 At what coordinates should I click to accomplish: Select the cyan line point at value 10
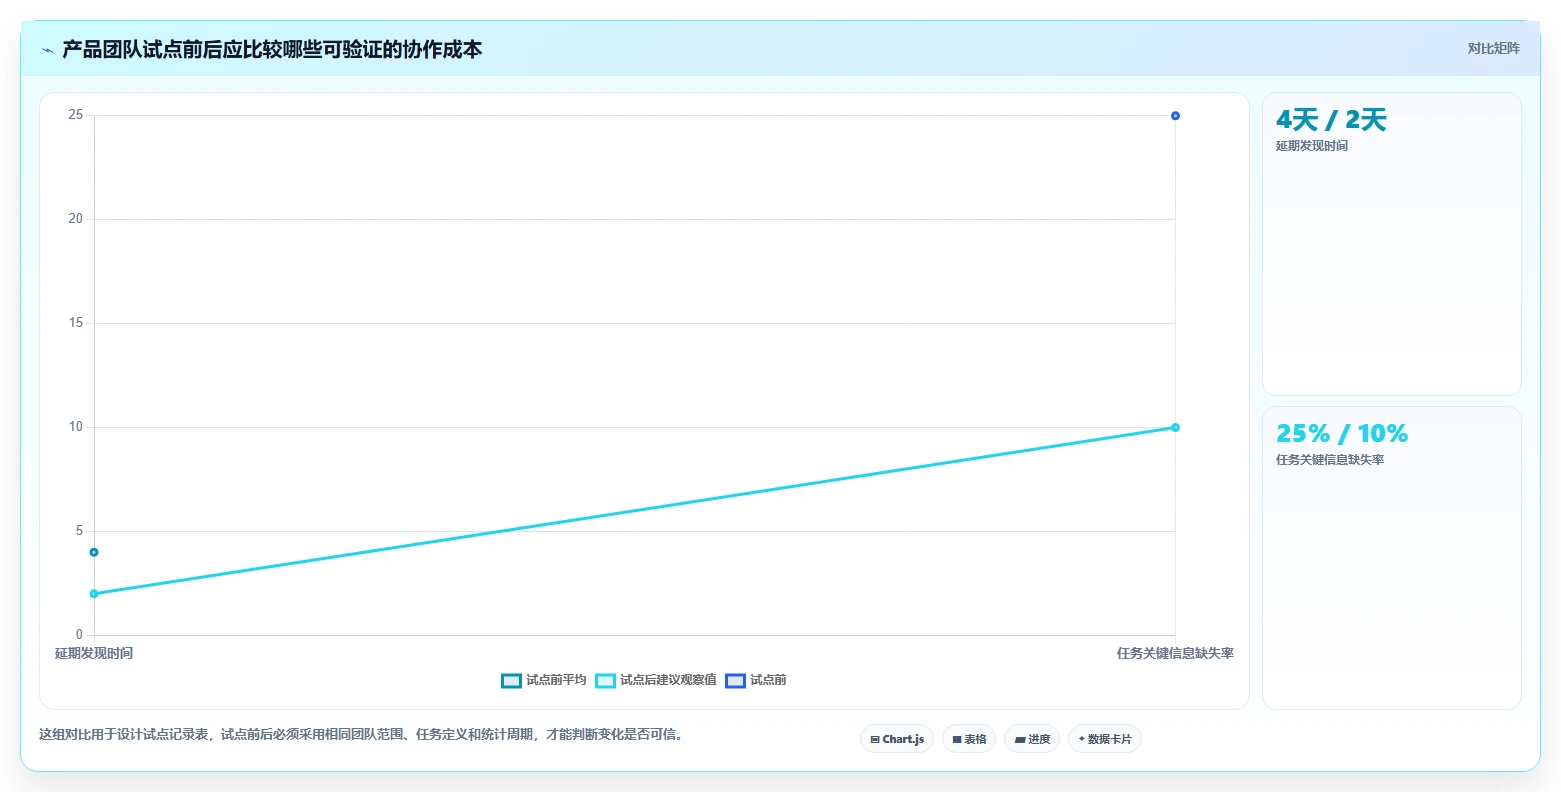pos(1175,428)
